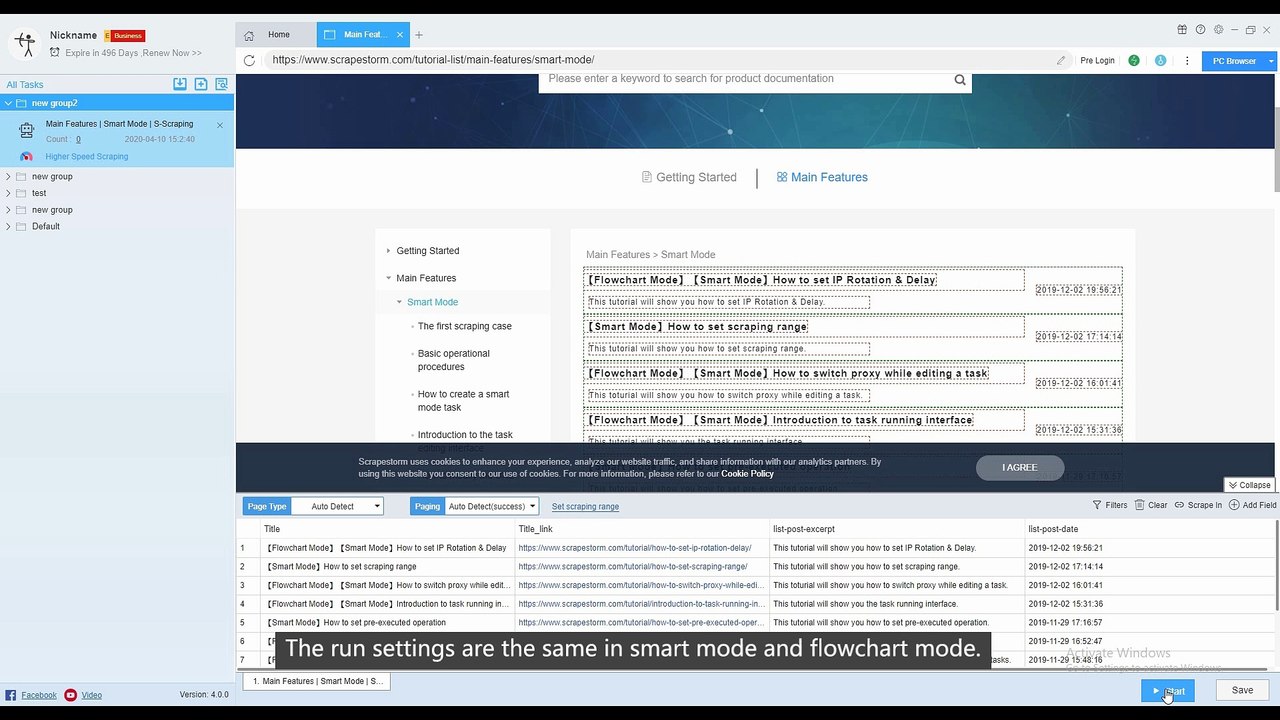
Task: Click the documentation search magnifier icon
Action: coord(960,80)
